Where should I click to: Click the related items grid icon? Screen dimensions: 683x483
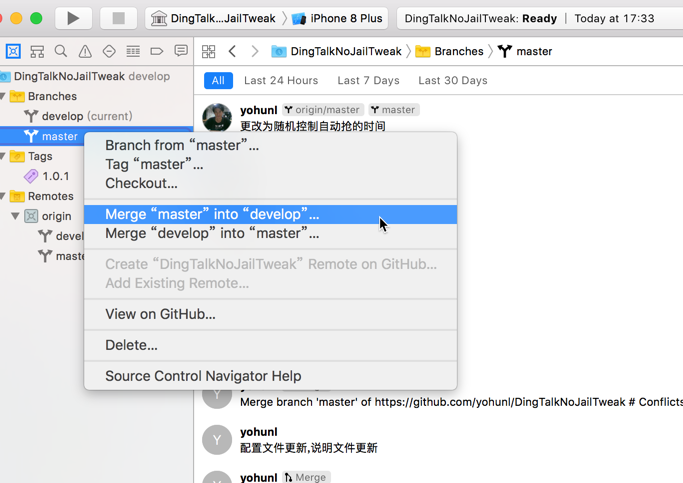point(209,51)
